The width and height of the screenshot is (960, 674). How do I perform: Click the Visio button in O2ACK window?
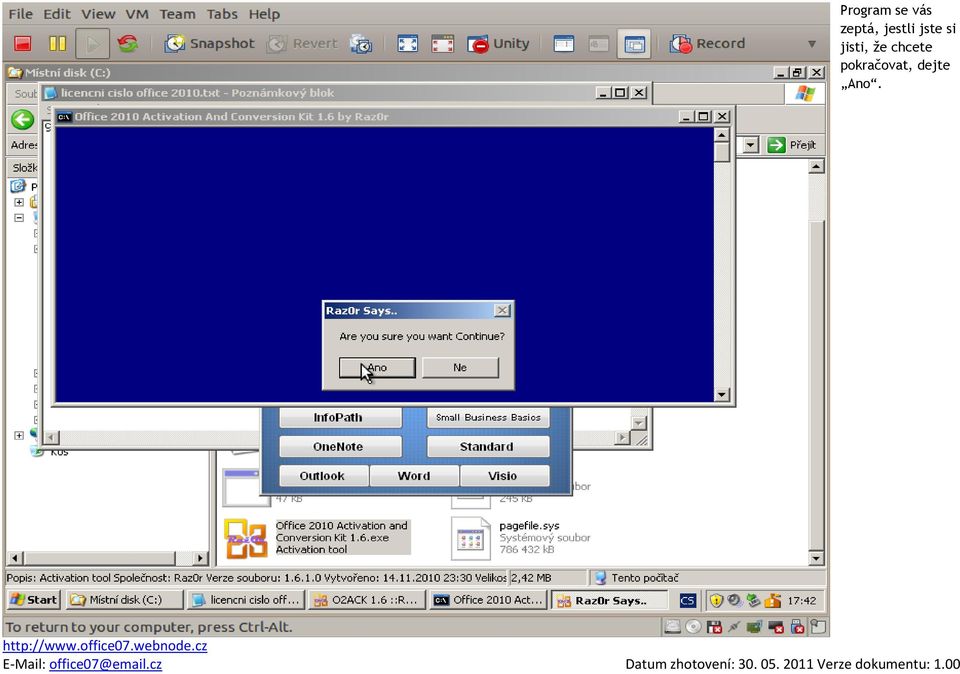504,476
